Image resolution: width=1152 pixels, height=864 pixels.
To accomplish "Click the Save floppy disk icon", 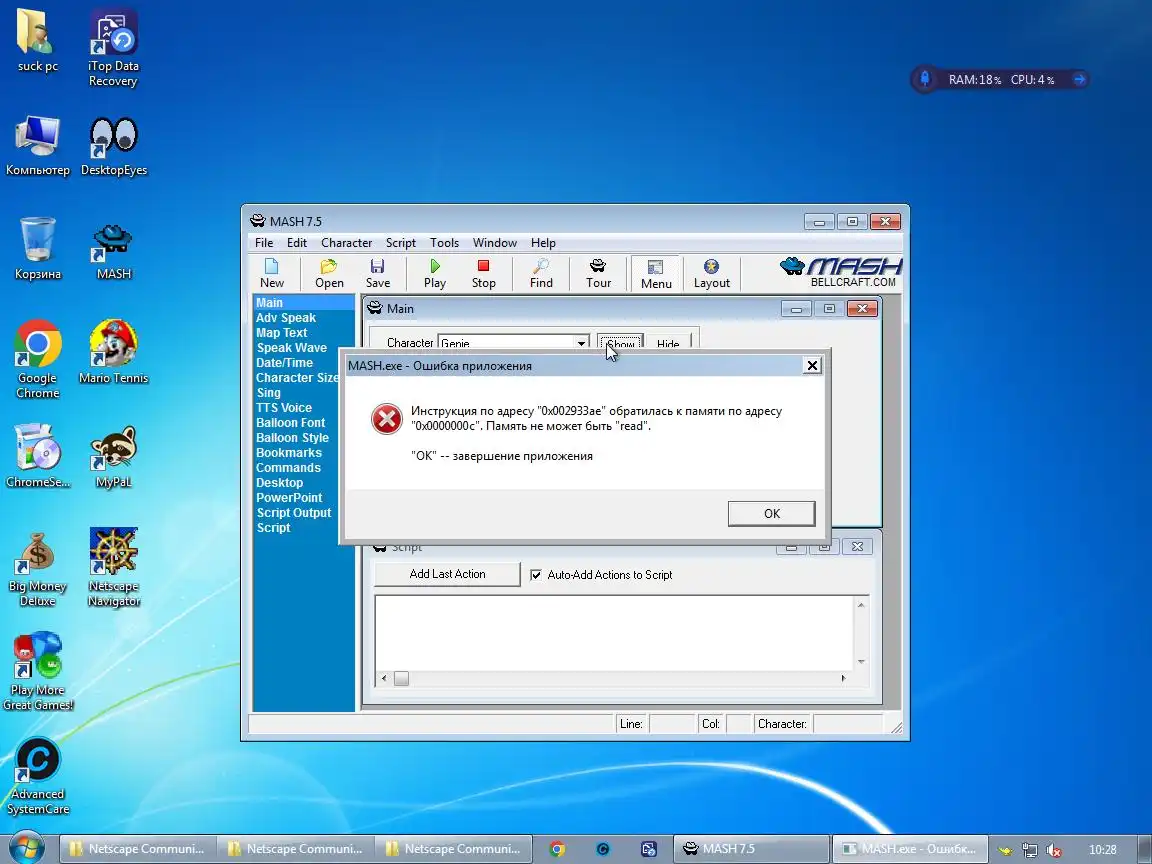I will (378, 273).
